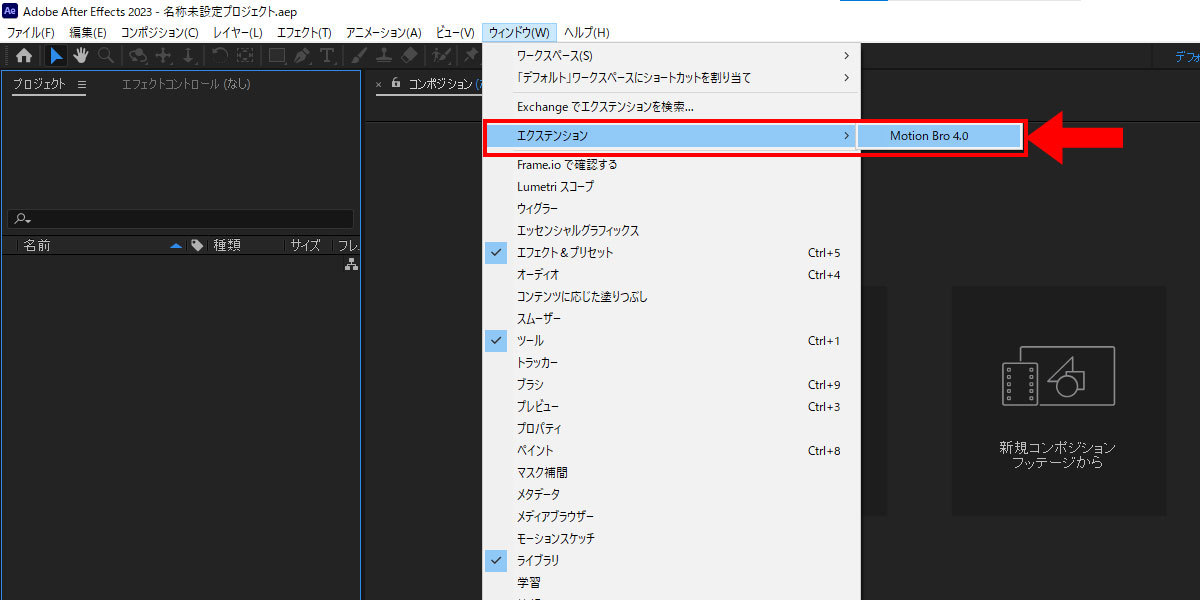
Task: Click the label tag column icon
Action: pos(197,245)
